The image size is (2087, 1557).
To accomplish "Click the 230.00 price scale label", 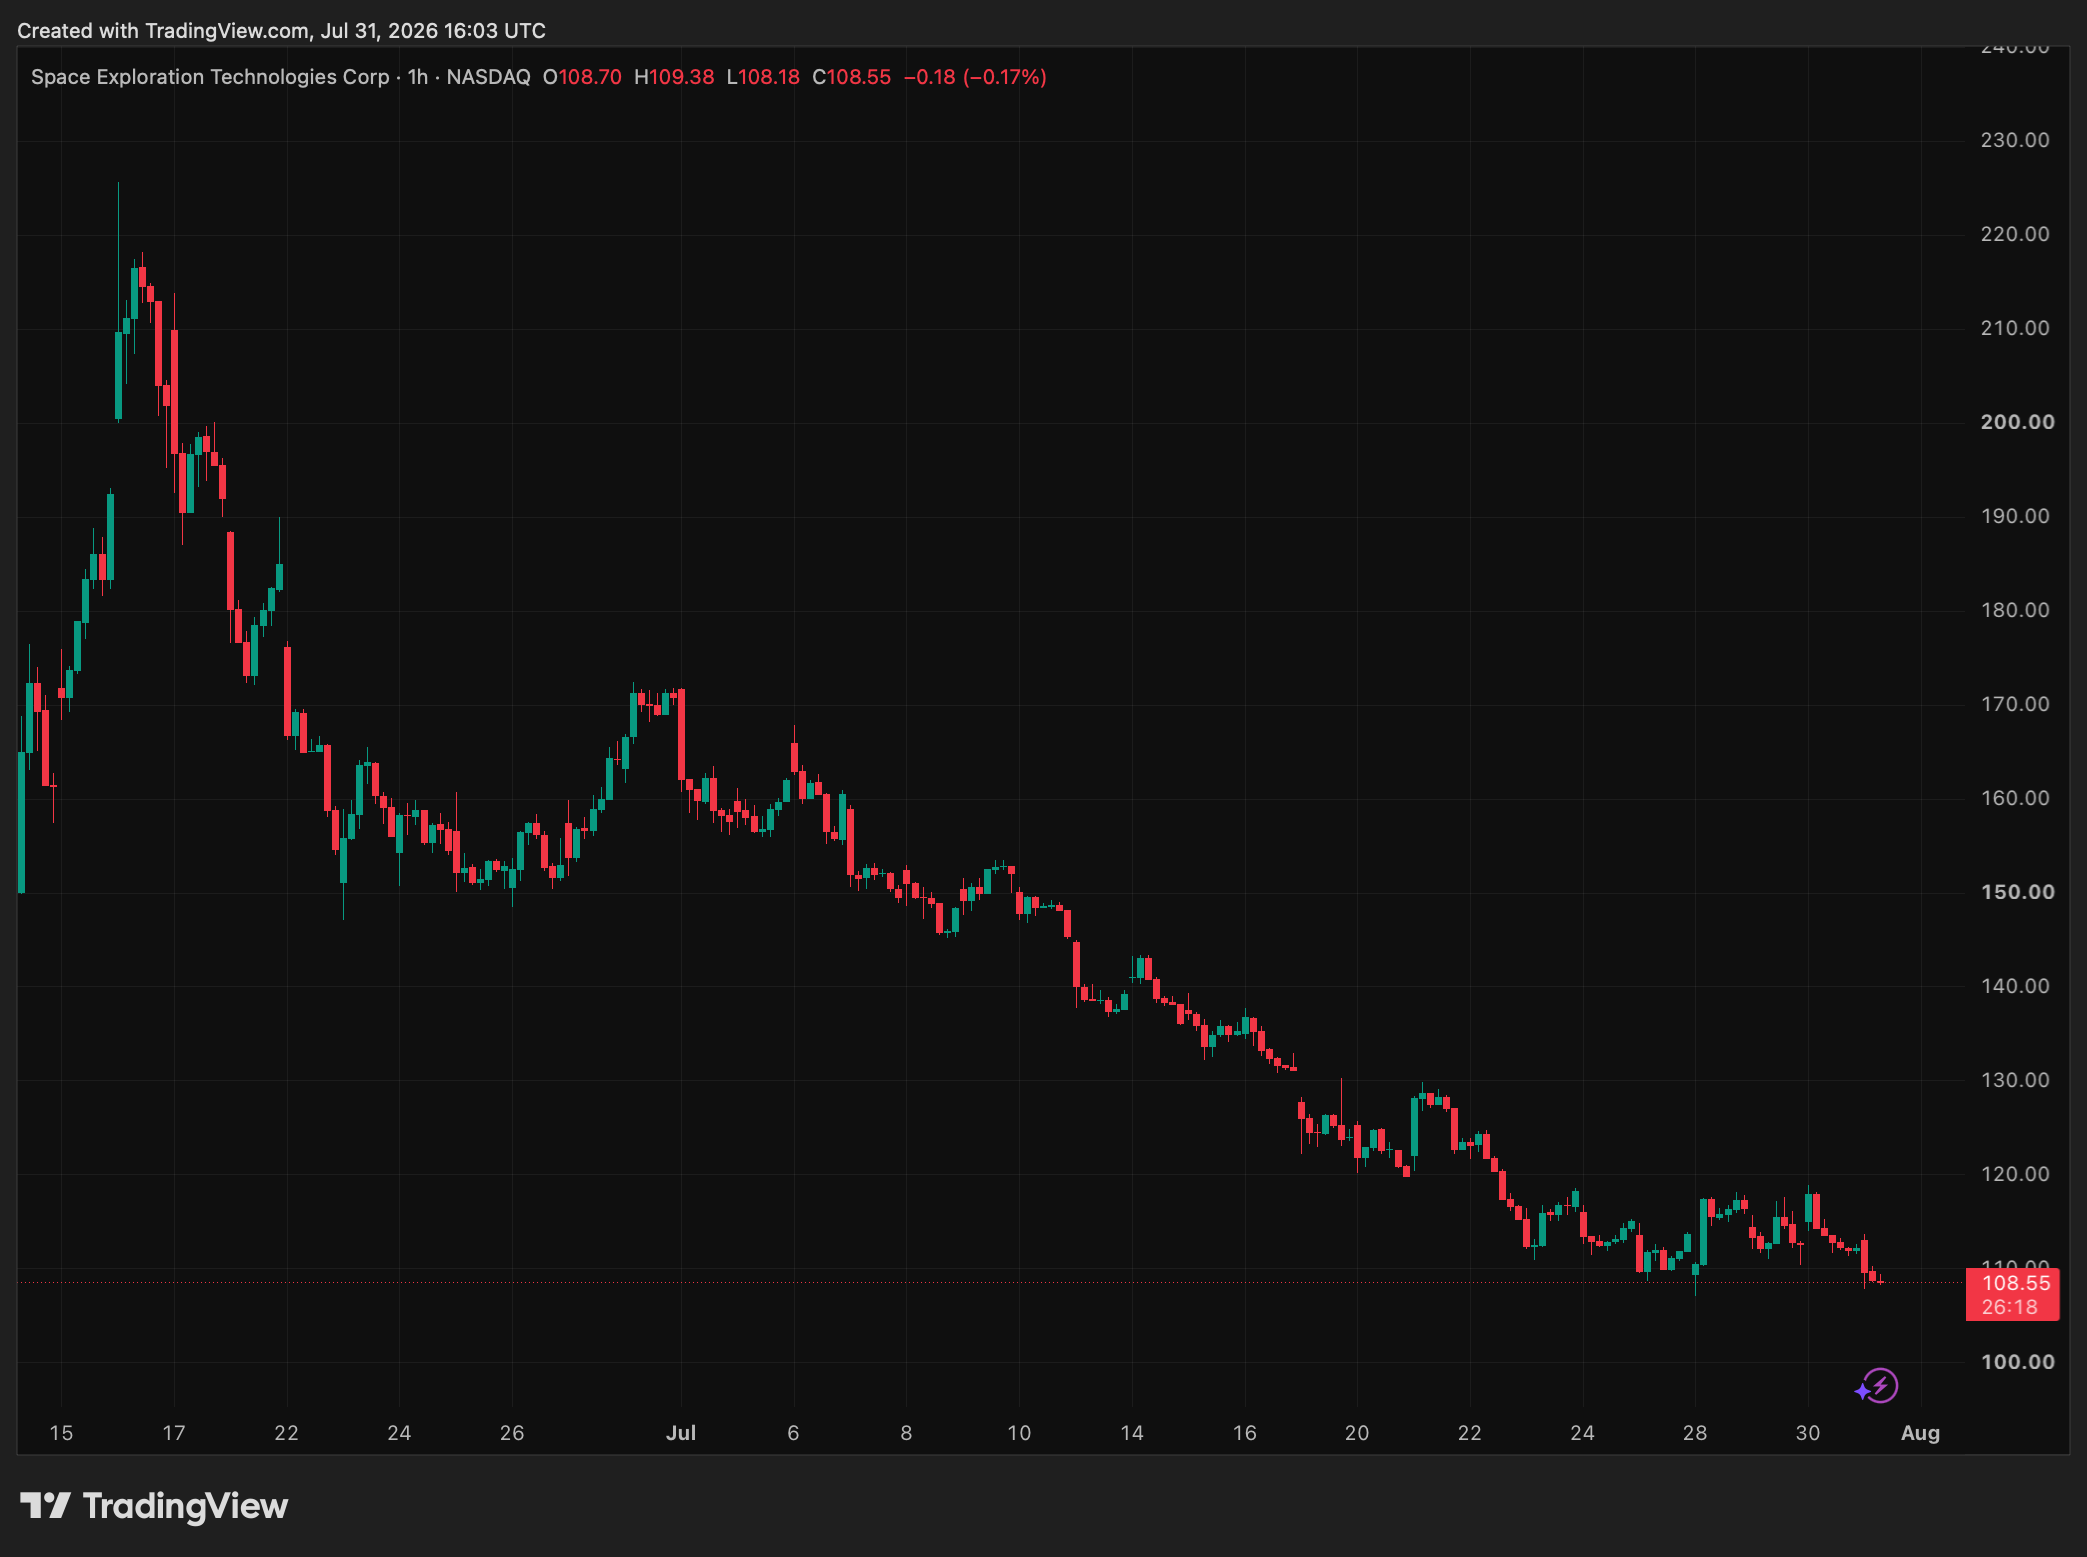I will coord(2014,140).
